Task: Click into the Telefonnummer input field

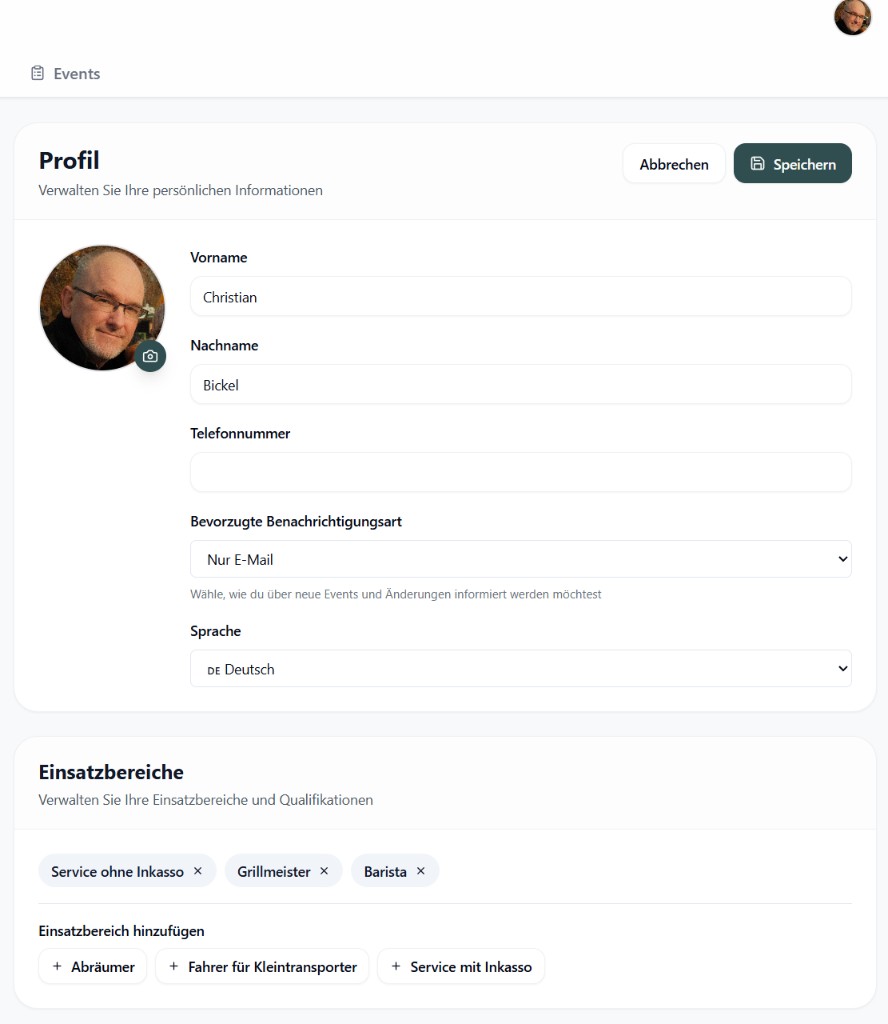Action: pyautogui.click(x=520, y=472)
